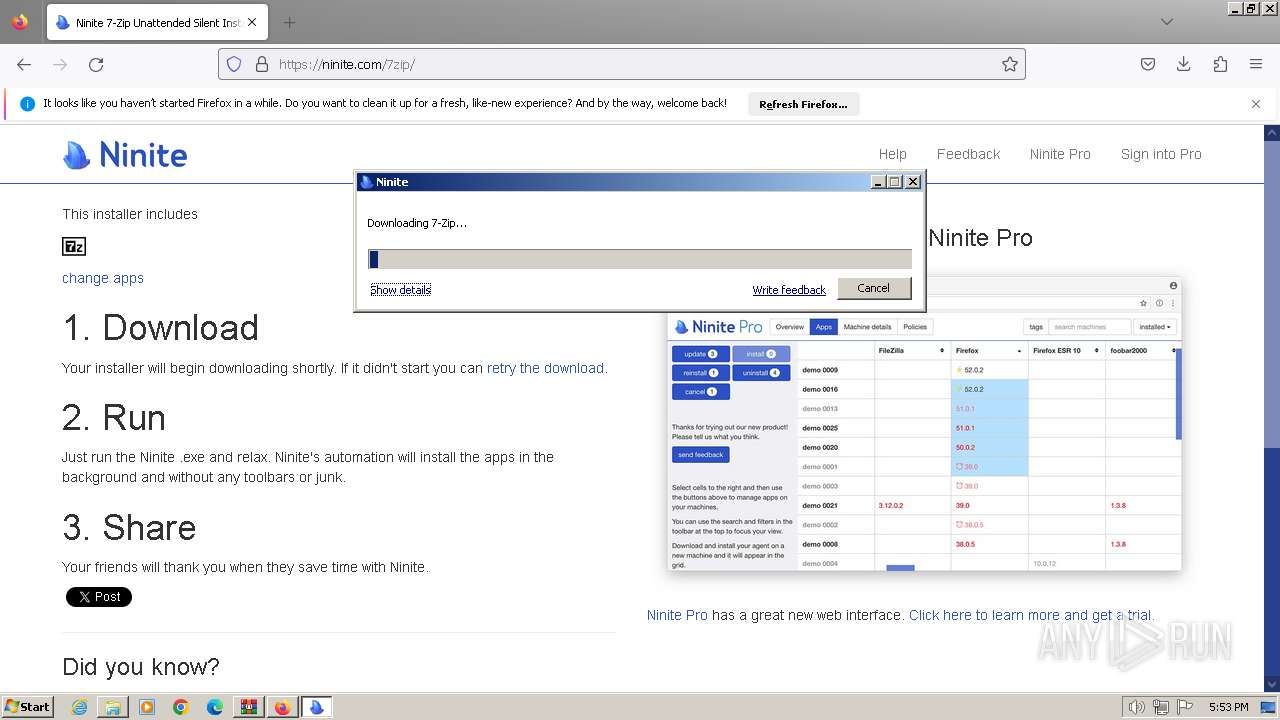Click the Refresh Firefox button
This screenshot has height=720, width=1280.
pos(803,104)
